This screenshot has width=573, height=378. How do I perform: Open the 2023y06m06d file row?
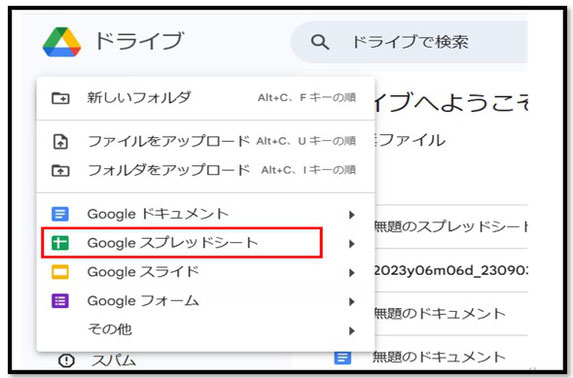(451, 271)
